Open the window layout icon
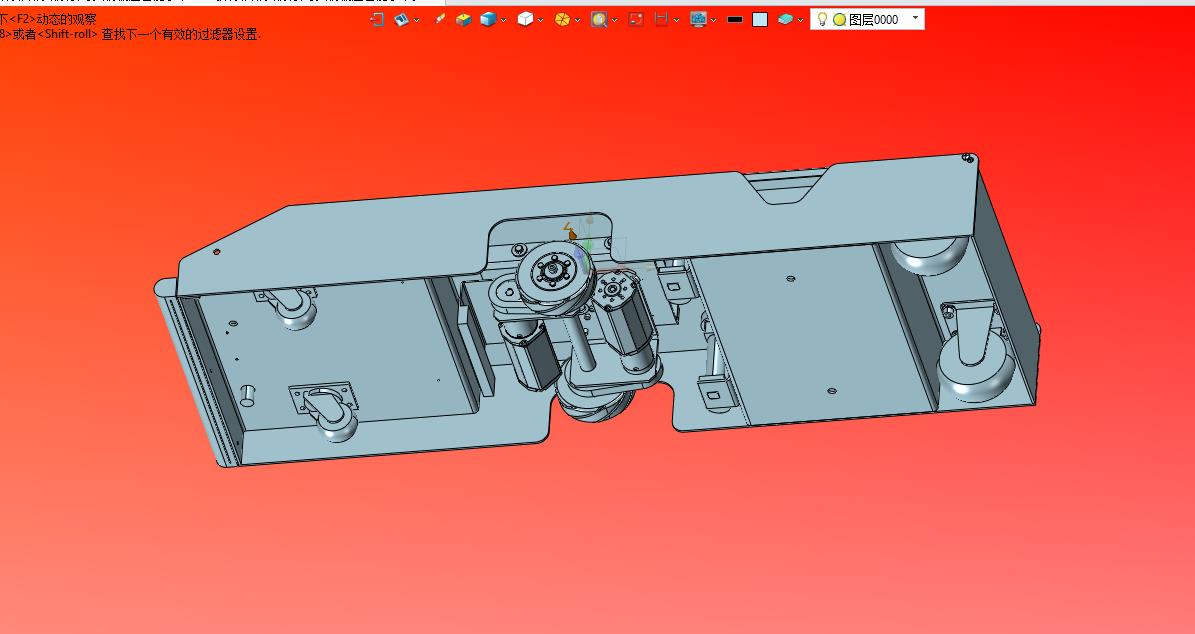The image size is (1195, 634). click(402, 20)
